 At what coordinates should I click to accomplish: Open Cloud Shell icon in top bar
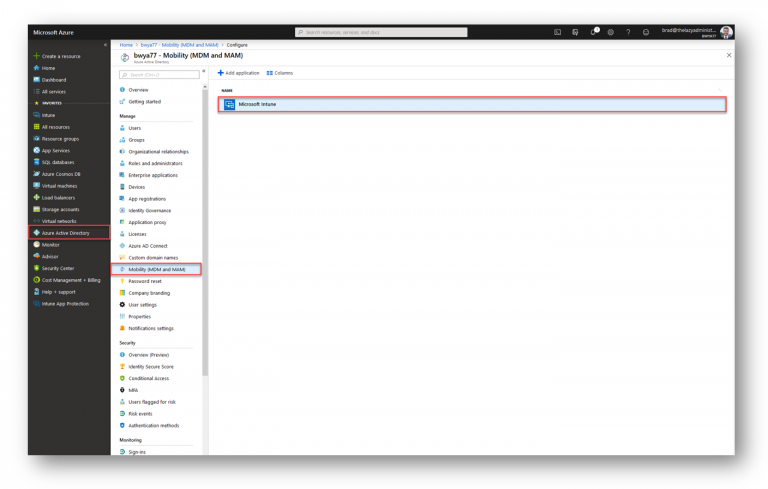pyautogui.click(x=557, y=32)
